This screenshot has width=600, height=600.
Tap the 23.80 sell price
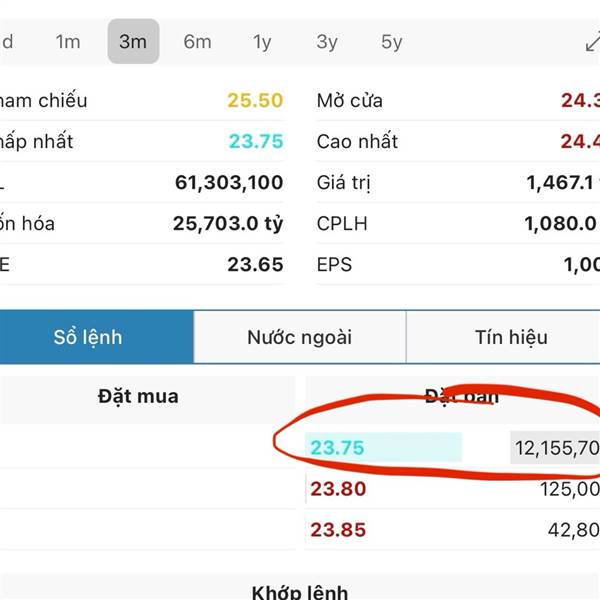coord(338,489)
